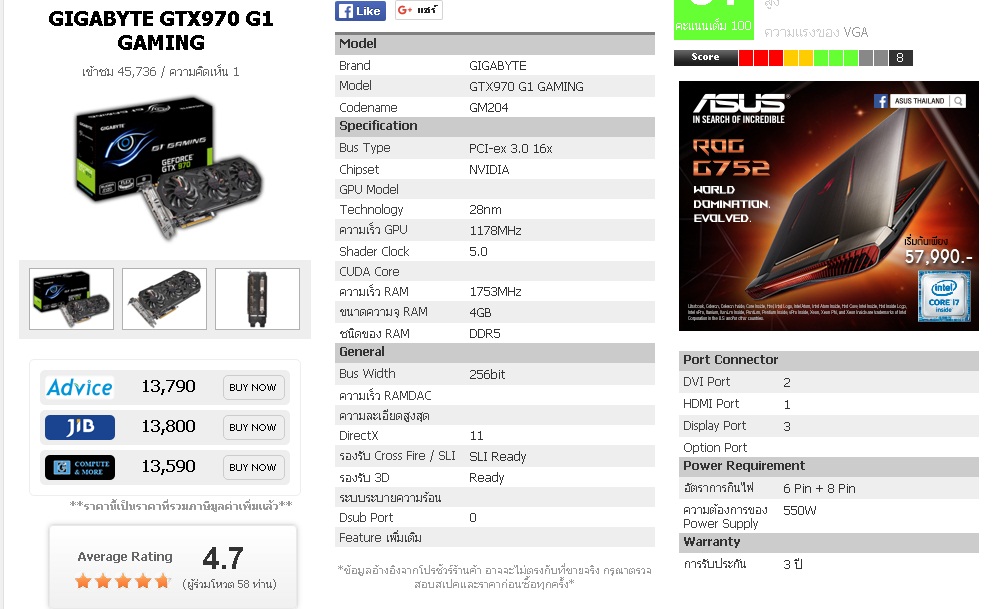
Task: Open the JIB store logo
Action: tap(80, 427)
